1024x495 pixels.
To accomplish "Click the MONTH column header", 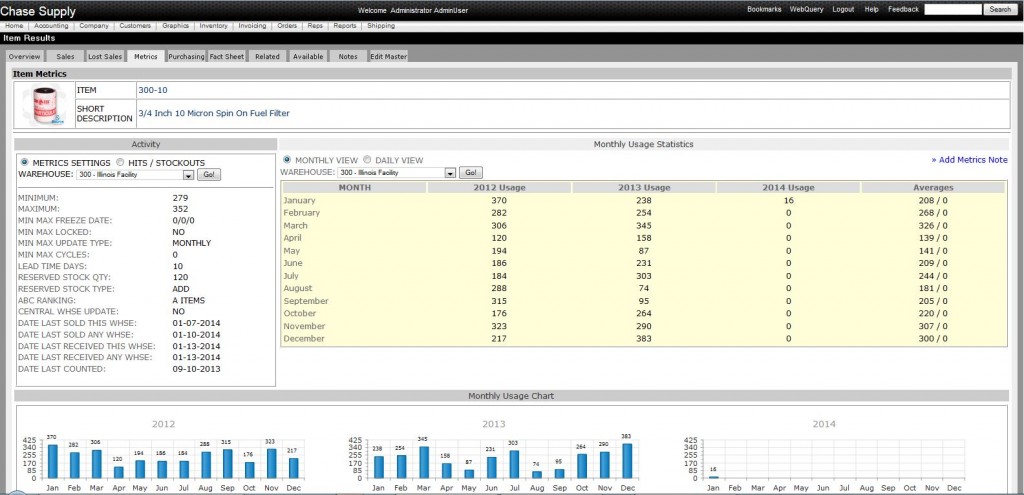I will 355,187.
